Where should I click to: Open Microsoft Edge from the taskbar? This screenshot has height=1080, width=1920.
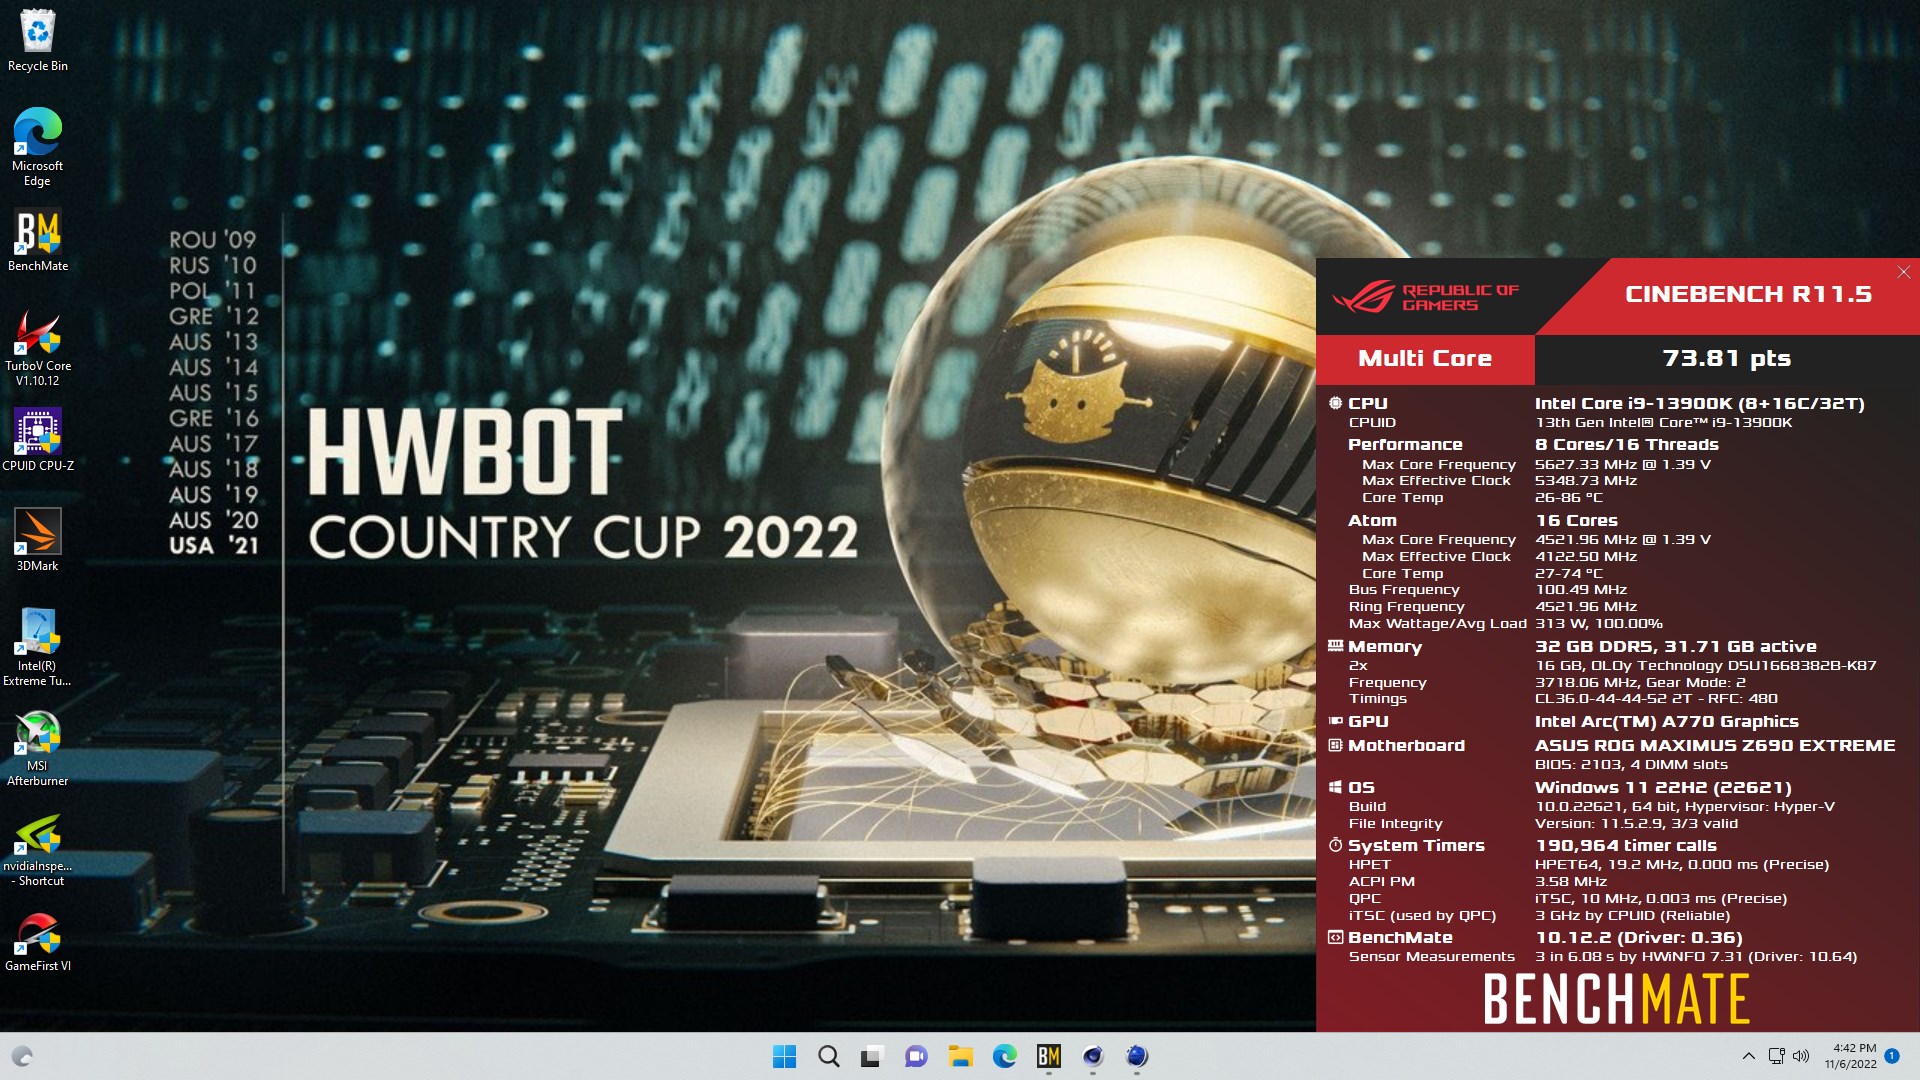[x=1005, y=1056]
